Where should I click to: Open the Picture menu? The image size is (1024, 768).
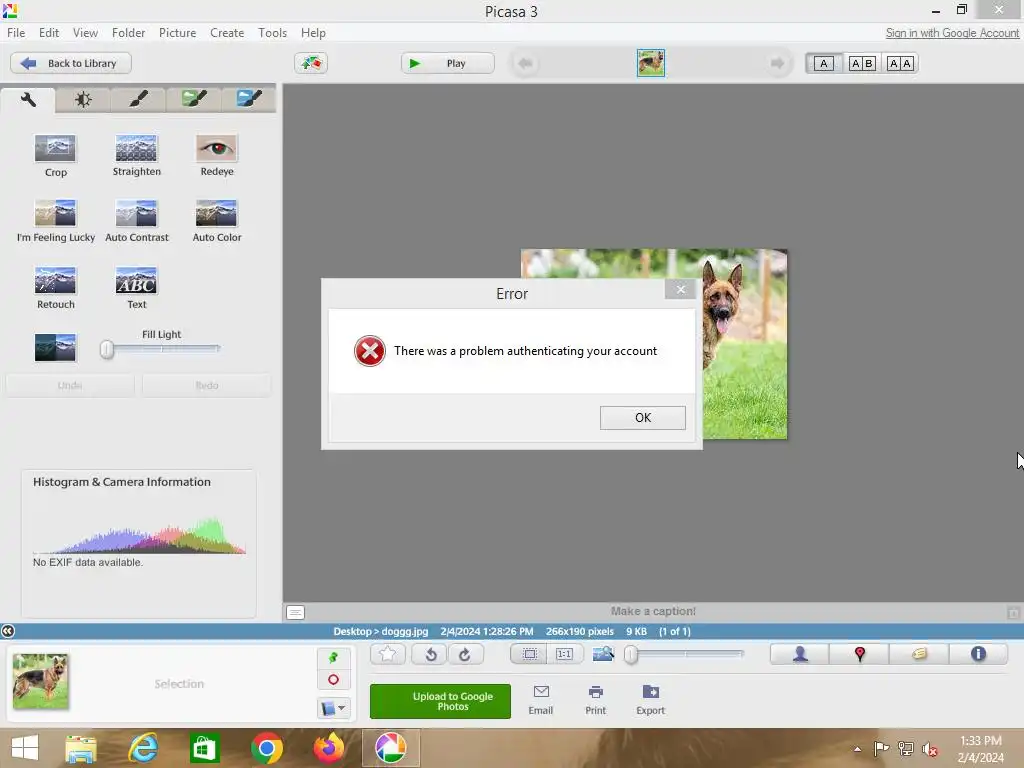(178, 33)
